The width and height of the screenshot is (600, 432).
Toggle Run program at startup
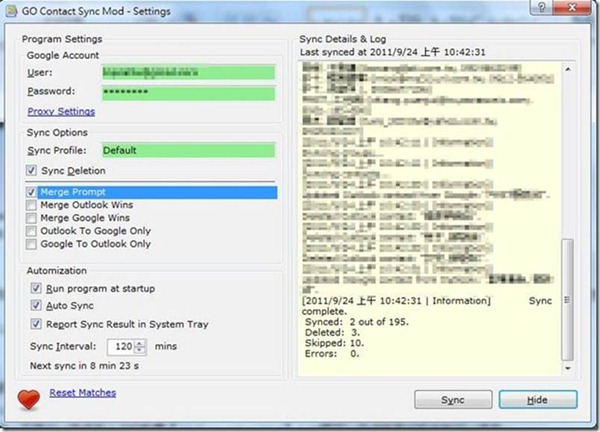tap(36, 288)
